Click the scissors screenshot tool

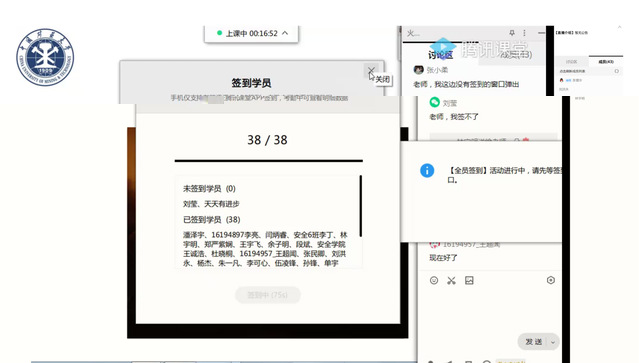(x=451, y=280)
